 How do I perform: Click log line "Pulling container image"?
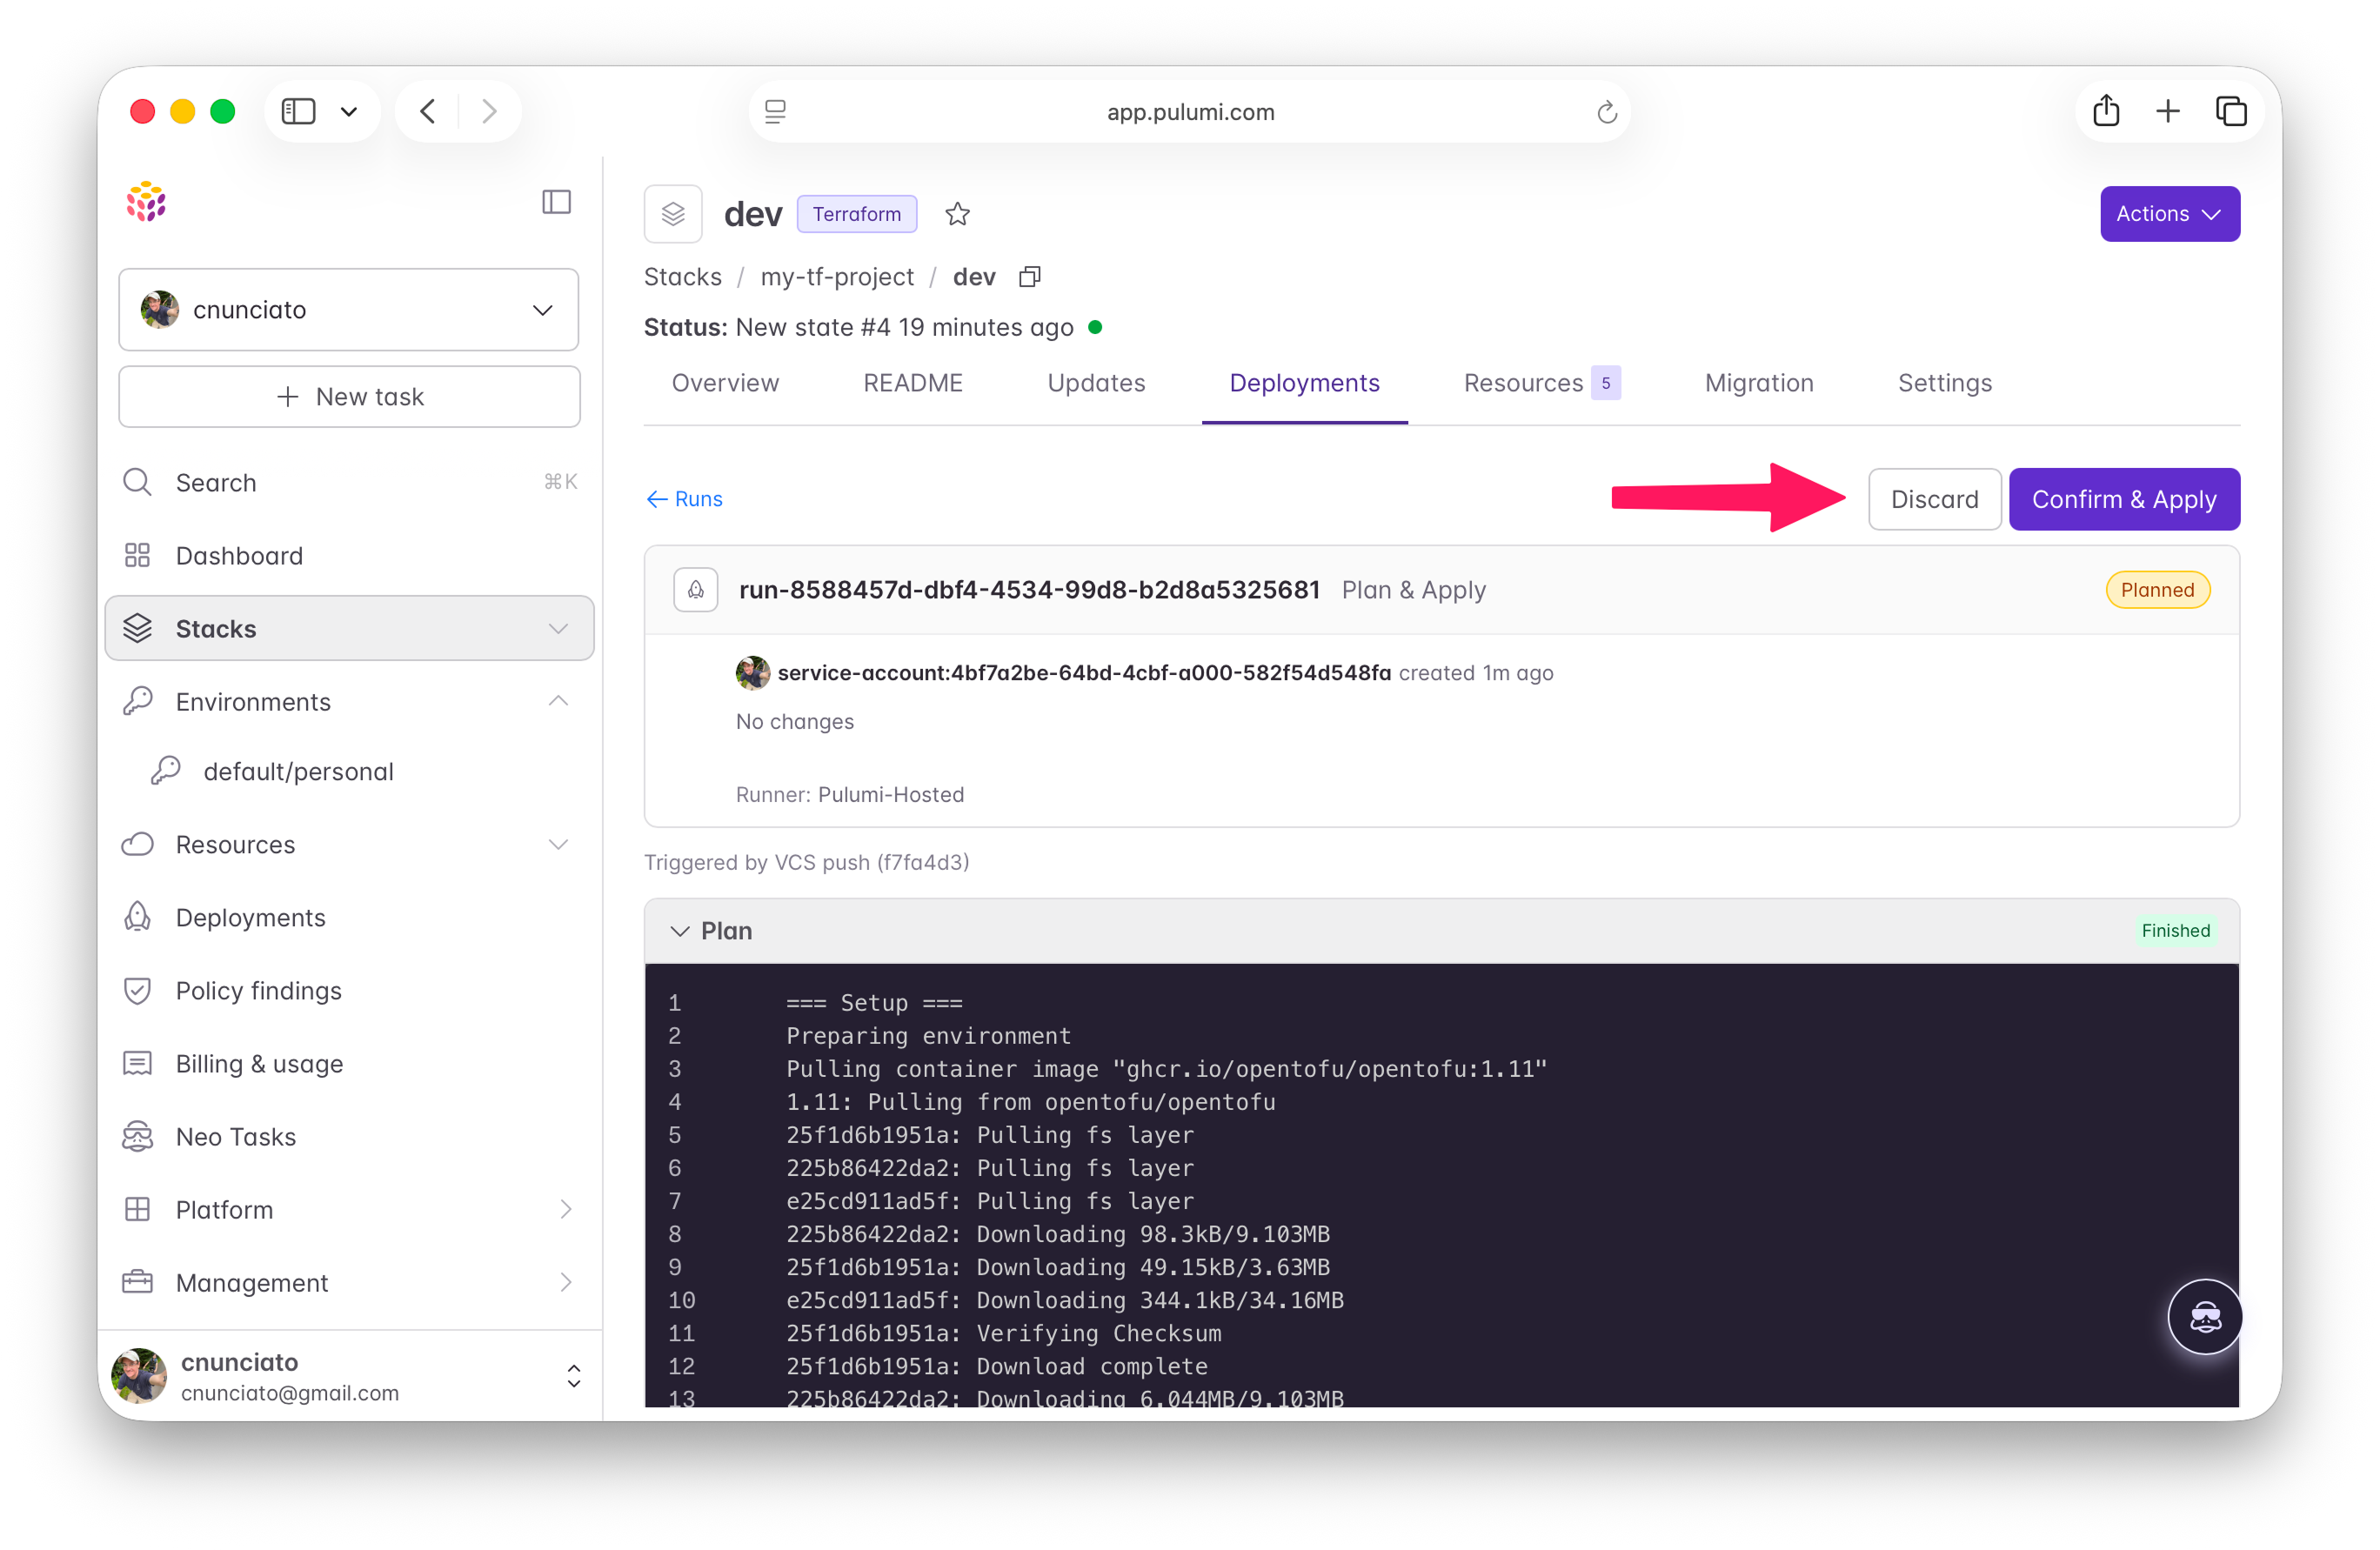click(1166, 1069)
